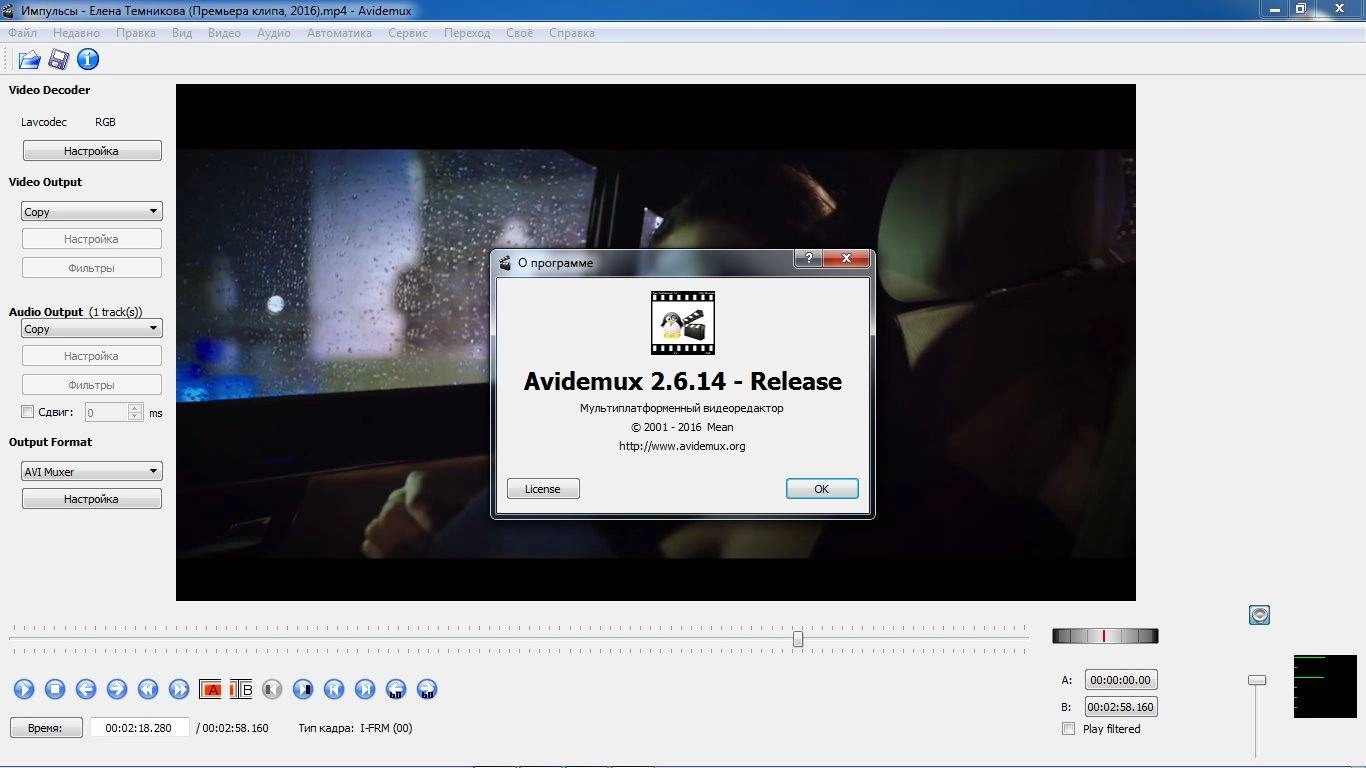
Task: Start playback with the Play button
Action: click(x=24, y=689)
